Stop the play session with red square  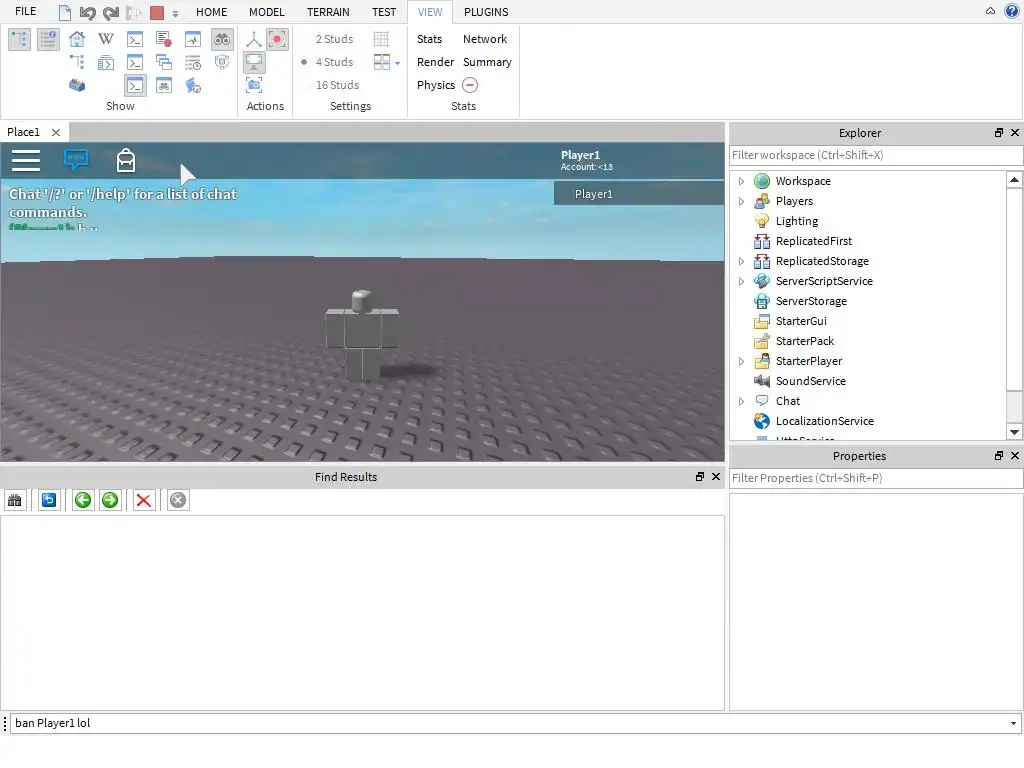pyautogui.click(x=157, y=12)
